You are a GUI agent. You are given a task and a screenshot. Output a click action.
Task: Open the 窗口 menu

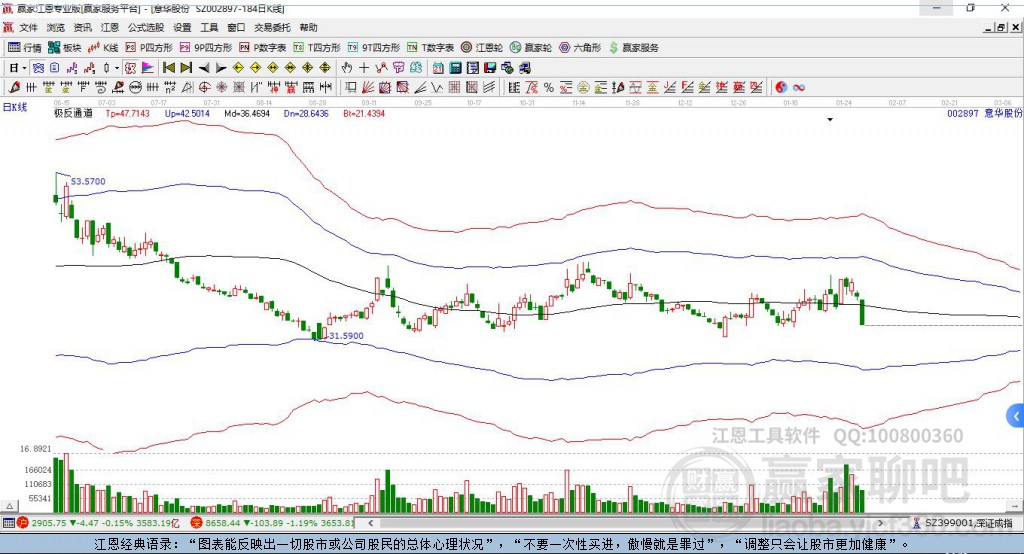236,27
